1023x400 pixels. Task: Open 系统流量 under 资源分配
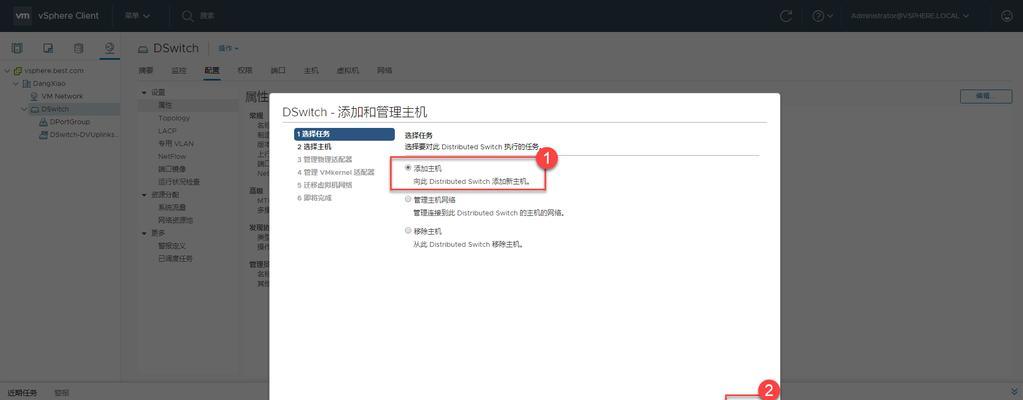[x=172, y=208]
